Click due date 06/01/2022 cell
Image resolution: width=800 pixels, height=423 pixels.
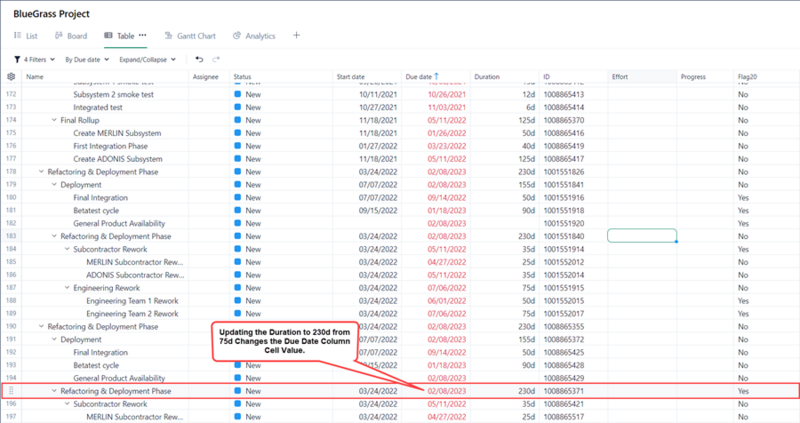coord(446,301)
